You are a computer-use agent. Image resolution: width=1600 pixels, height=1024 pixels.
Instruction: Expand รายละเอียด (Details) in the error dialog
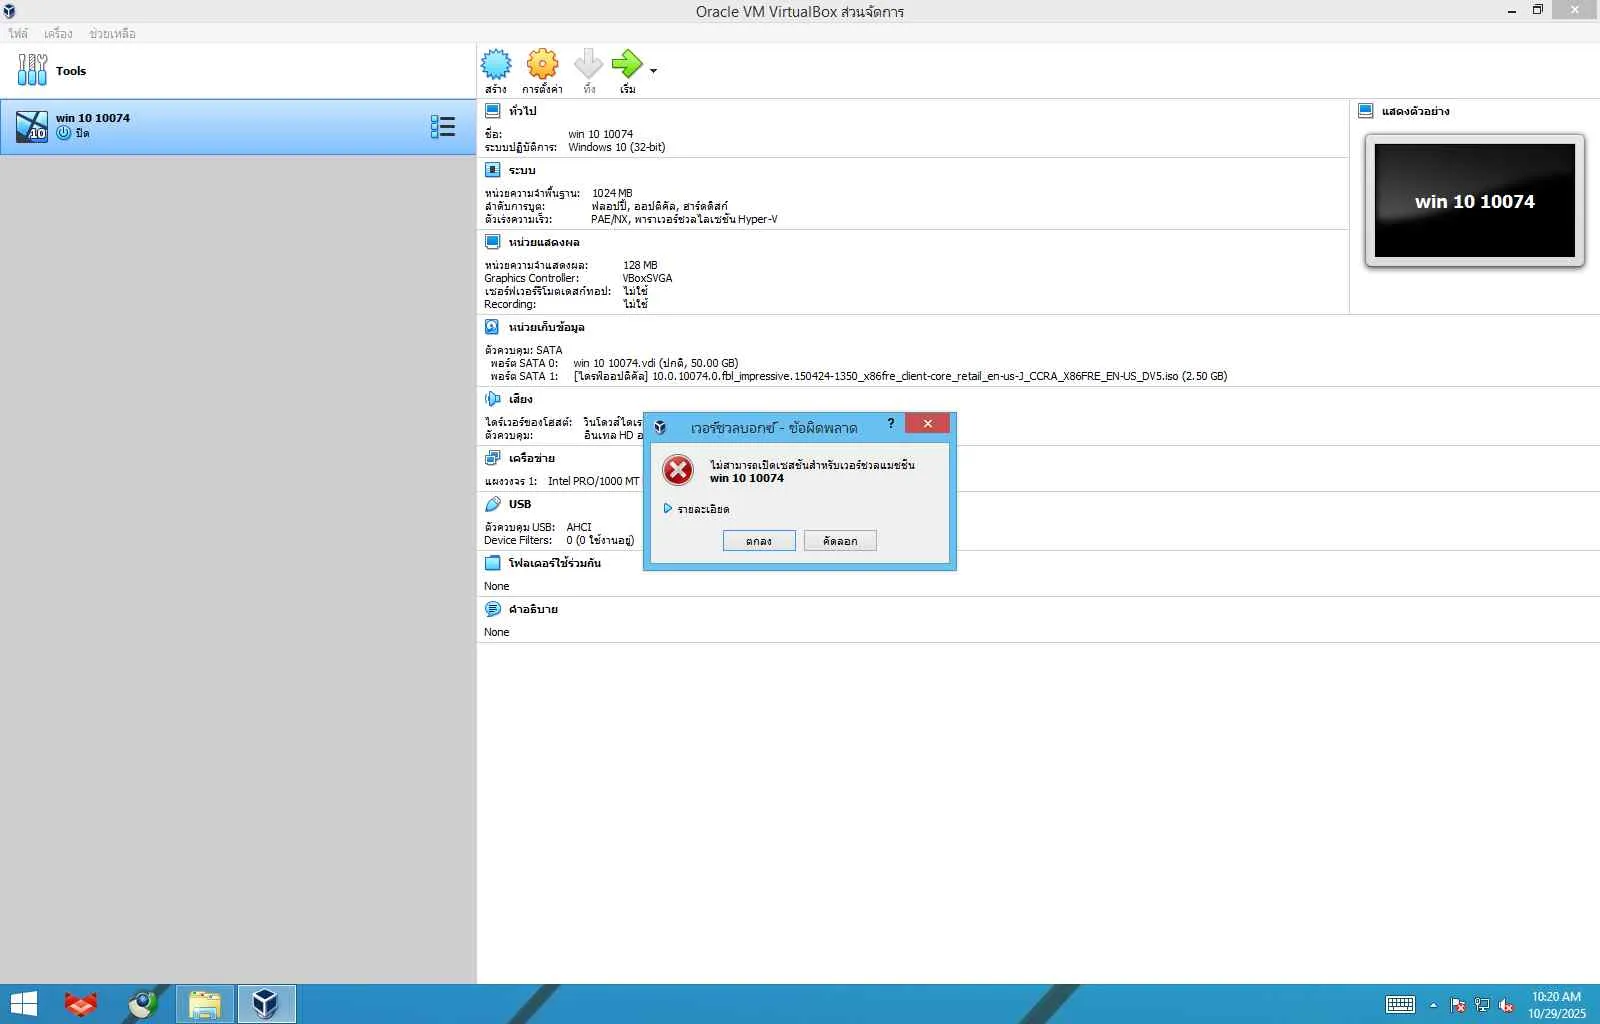click(x=696, y=509)
